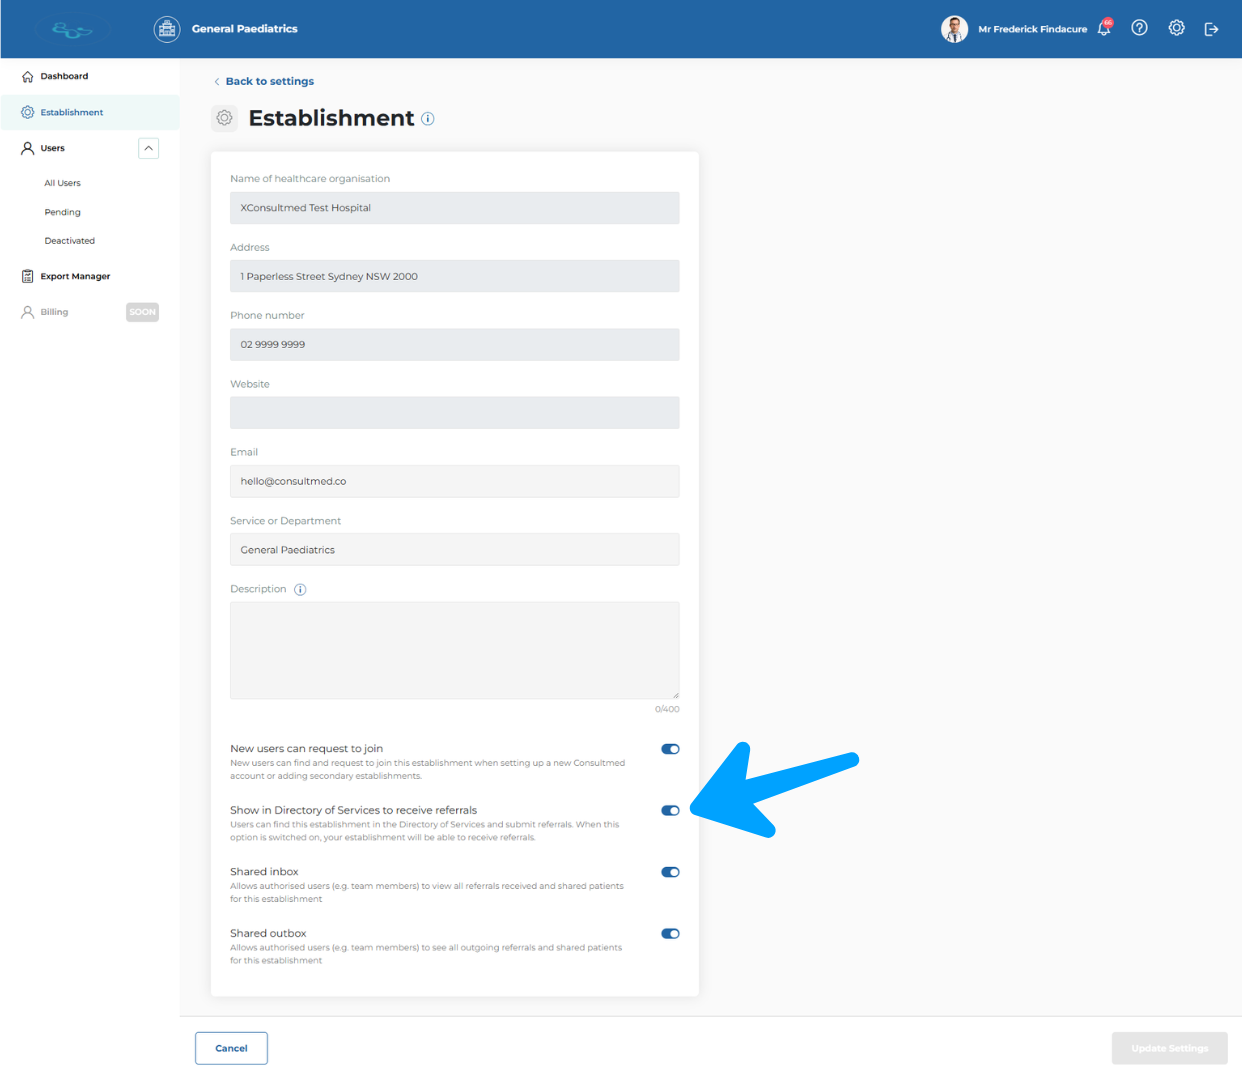
Task: Turn off the Shared inbox toggle
Action: (670, 872)
